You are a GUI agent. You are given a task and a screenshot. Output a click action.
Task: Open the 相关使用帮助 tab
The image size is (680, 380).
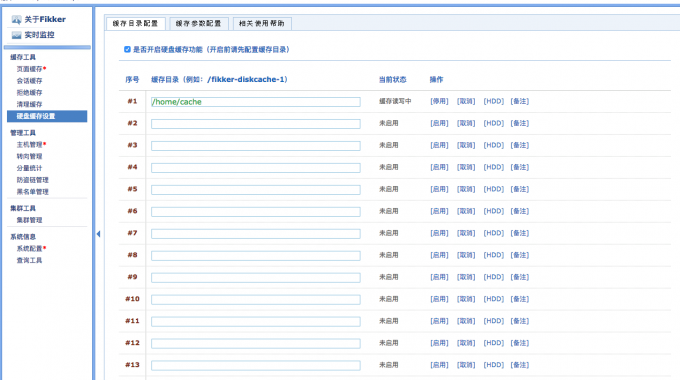(262, 23)
